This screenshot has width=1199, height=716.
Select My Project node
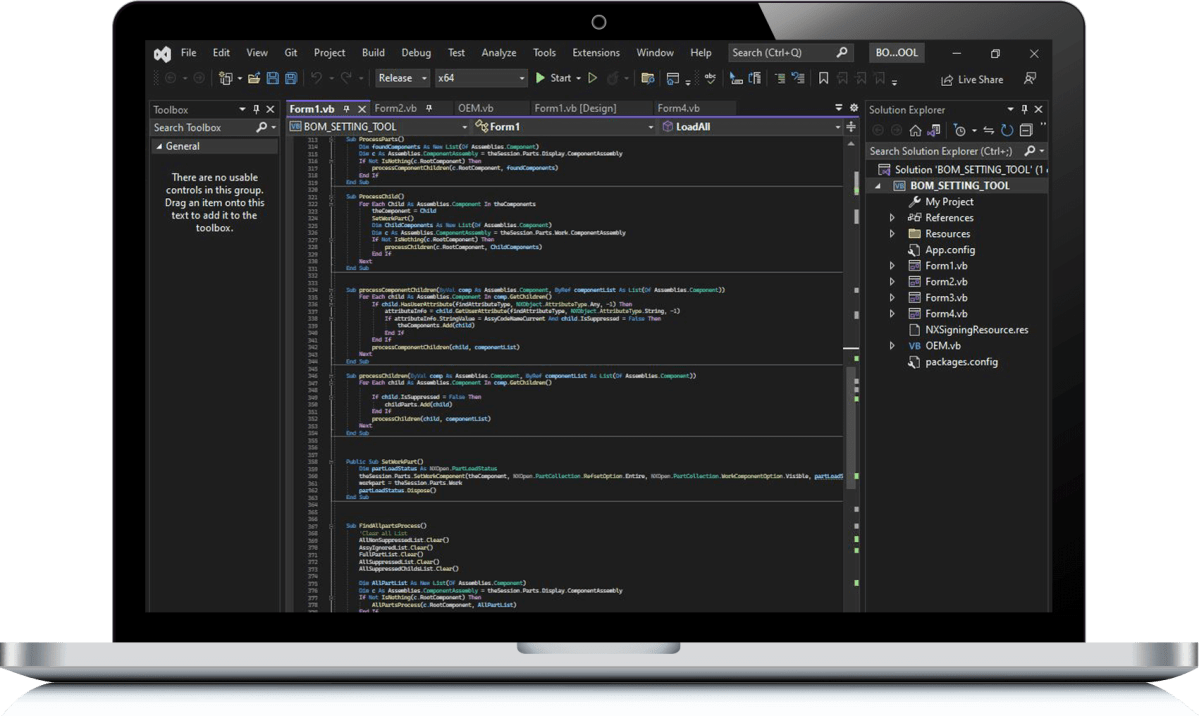click(949, 202)
